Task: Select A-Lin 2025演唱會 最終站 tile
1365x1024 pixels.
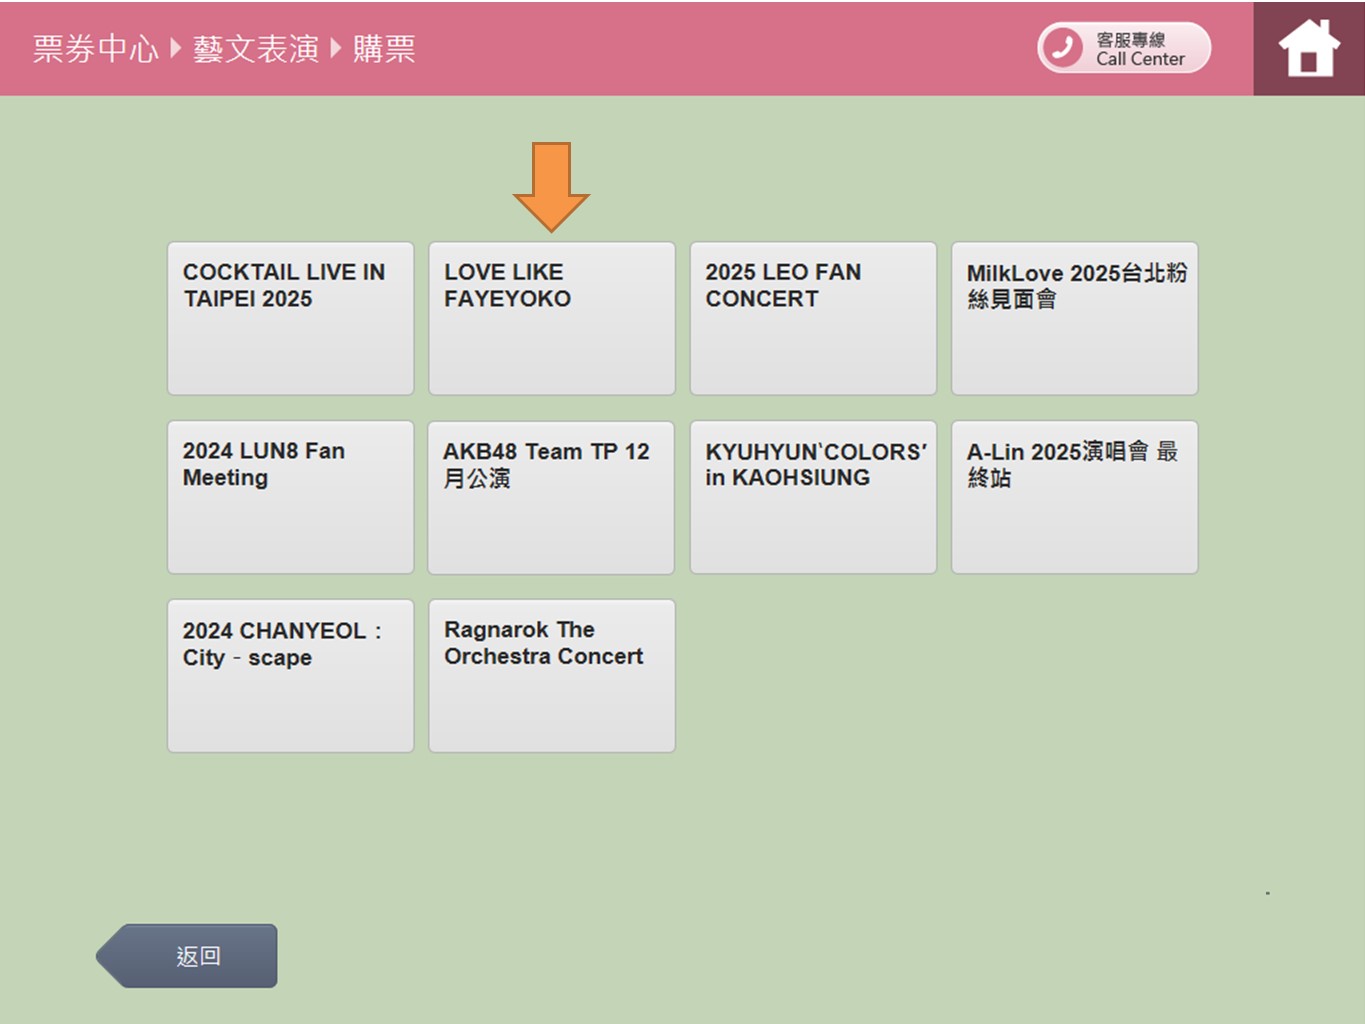Action: coord(1074,497)
